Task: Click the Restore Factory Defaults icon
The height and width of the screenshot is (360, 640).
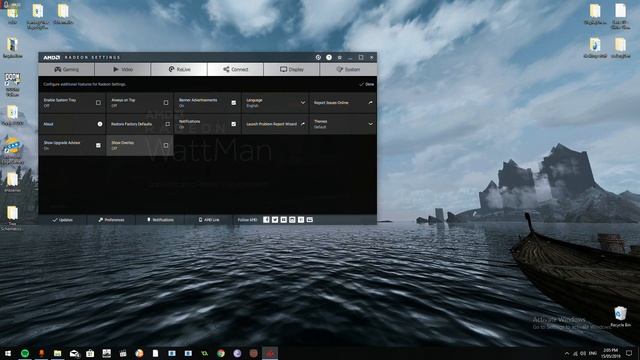Action: coord(167,124)
